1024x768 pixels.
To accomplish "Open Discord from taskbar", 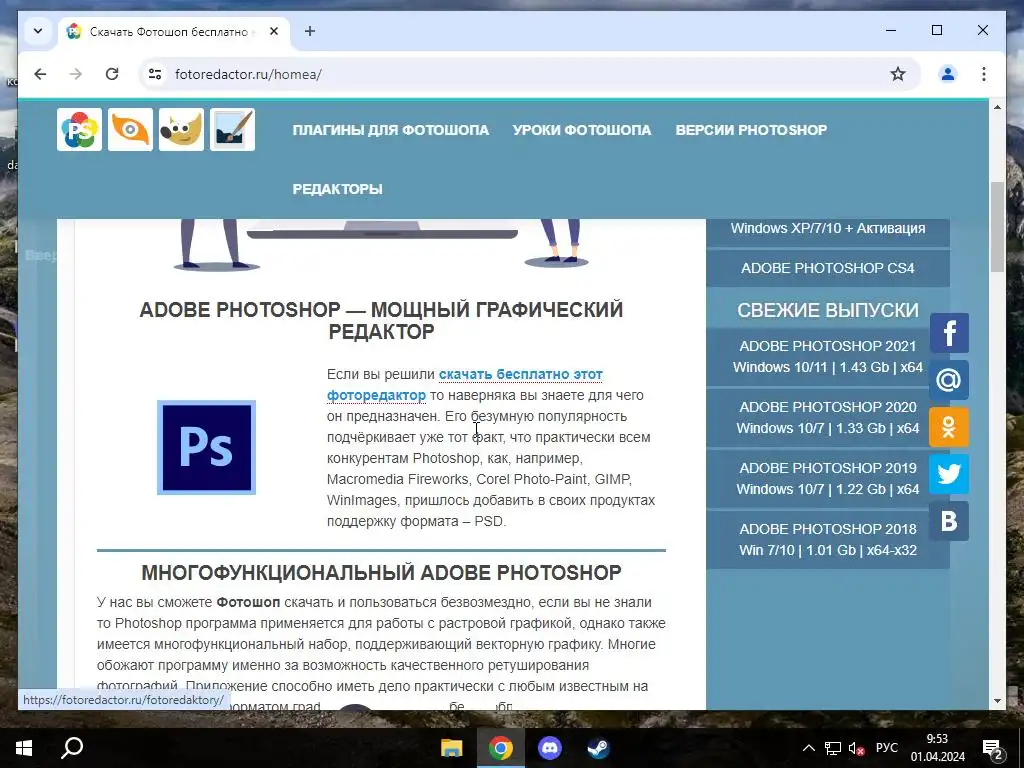I will tap(549, 748).
